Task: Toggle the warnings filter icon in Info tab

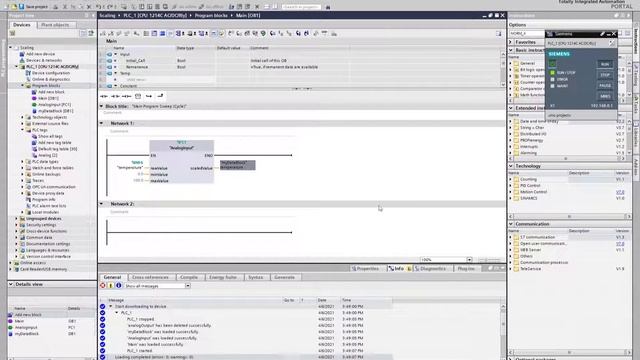Action: (111, 286)
